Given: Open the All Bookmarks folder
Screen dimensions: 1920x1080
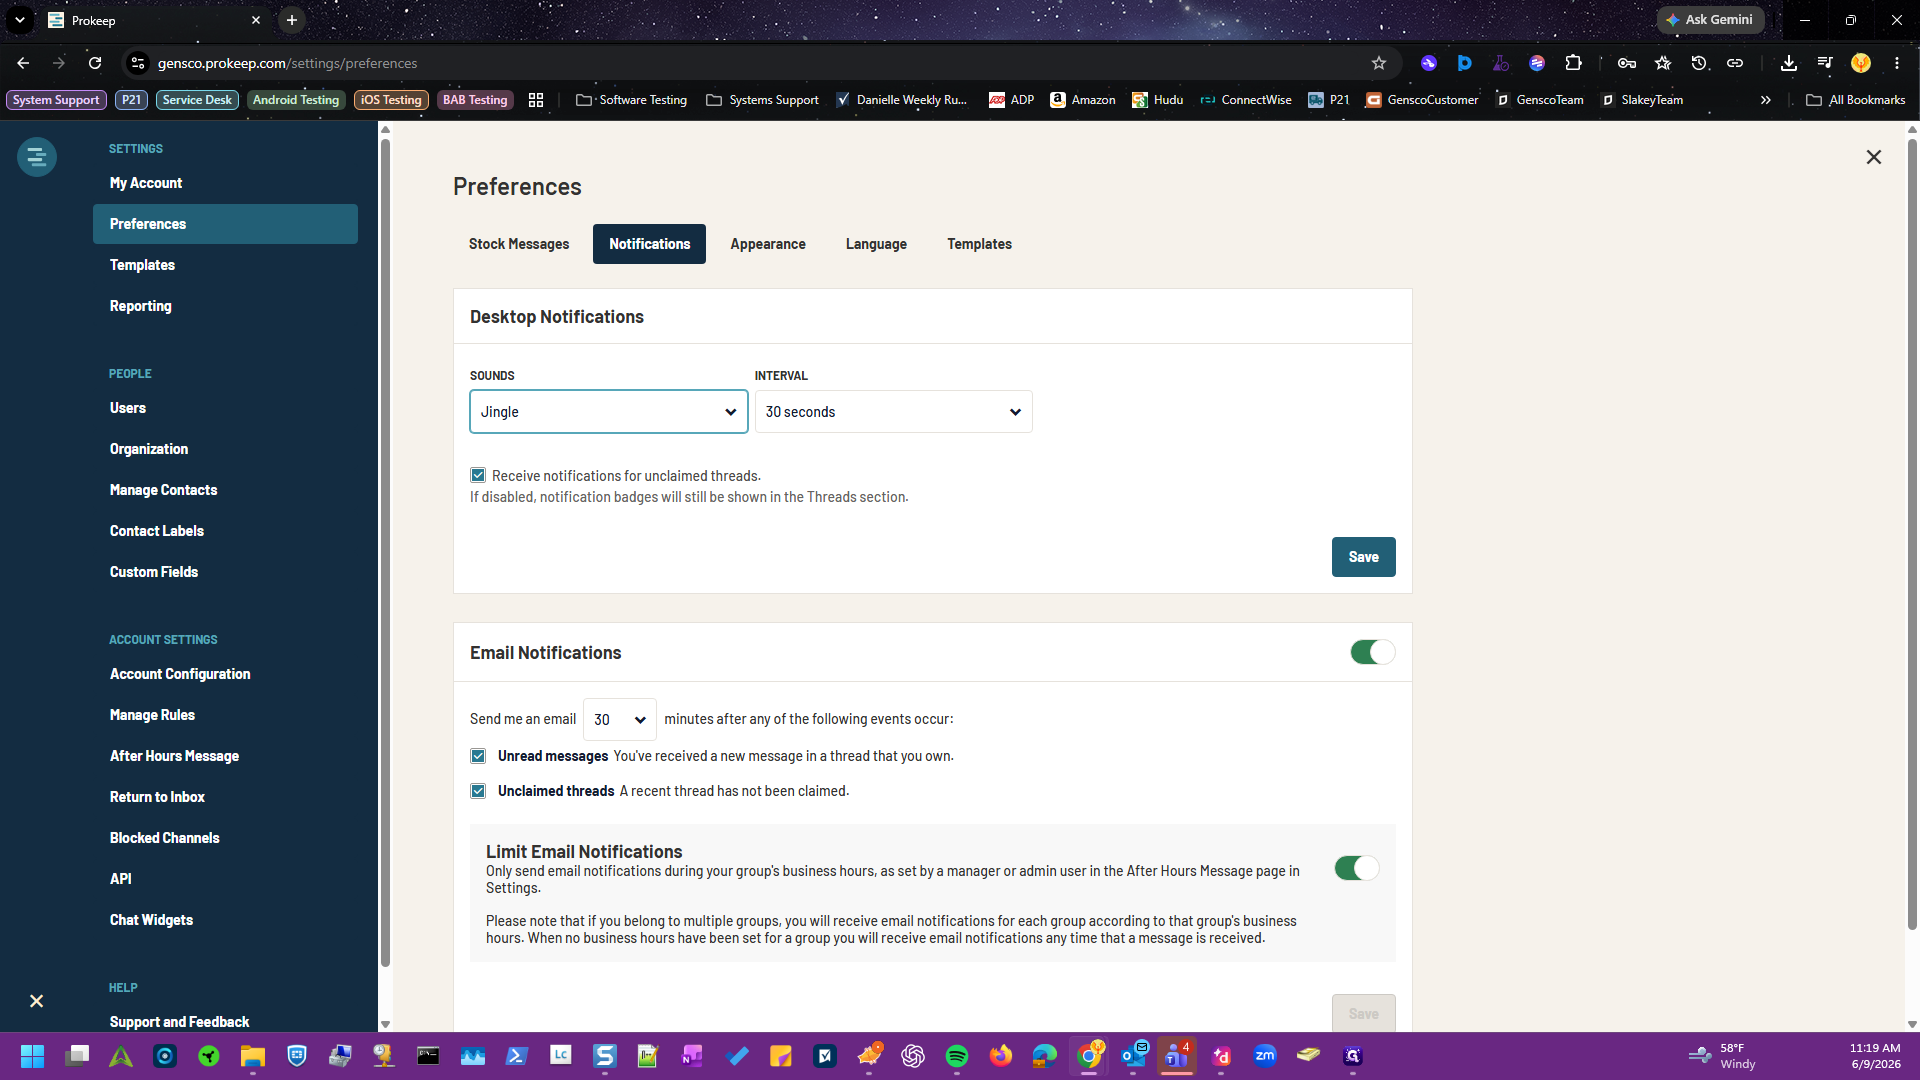Looking at the screenshot, I should click(1856, 100).
